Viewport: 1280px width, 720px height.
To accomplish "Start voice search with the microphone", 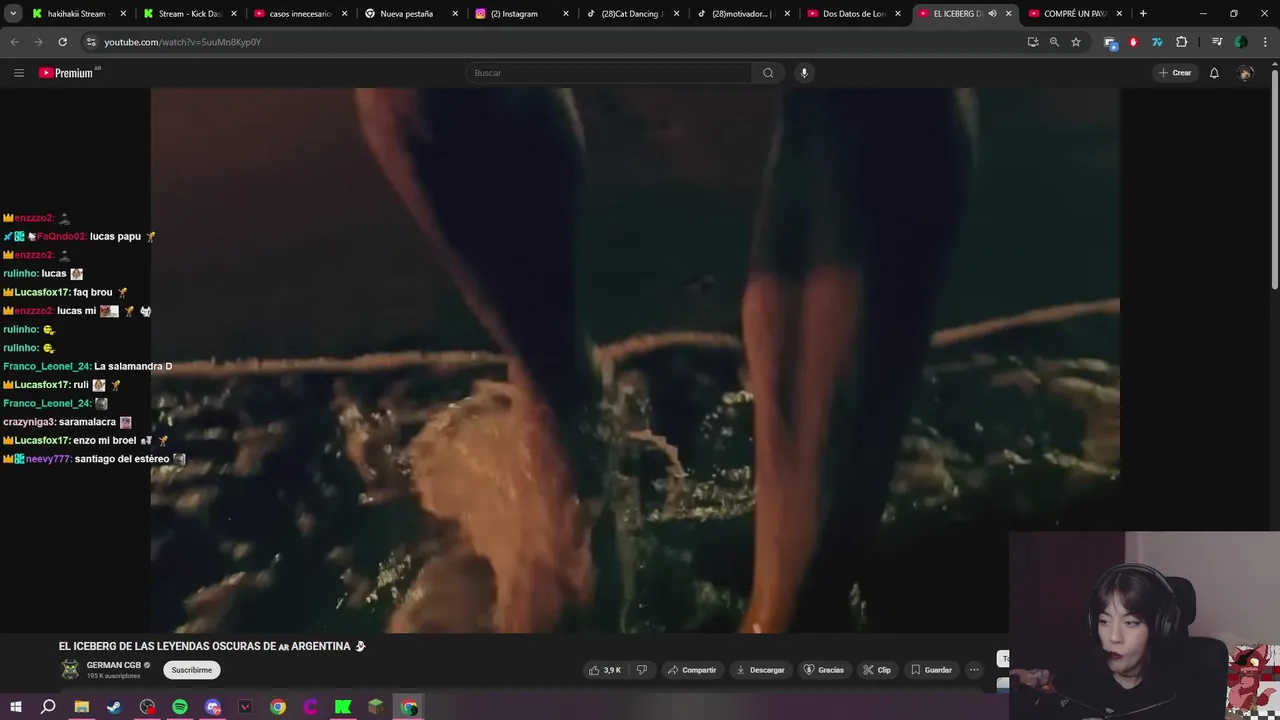I will click(804, 73).
